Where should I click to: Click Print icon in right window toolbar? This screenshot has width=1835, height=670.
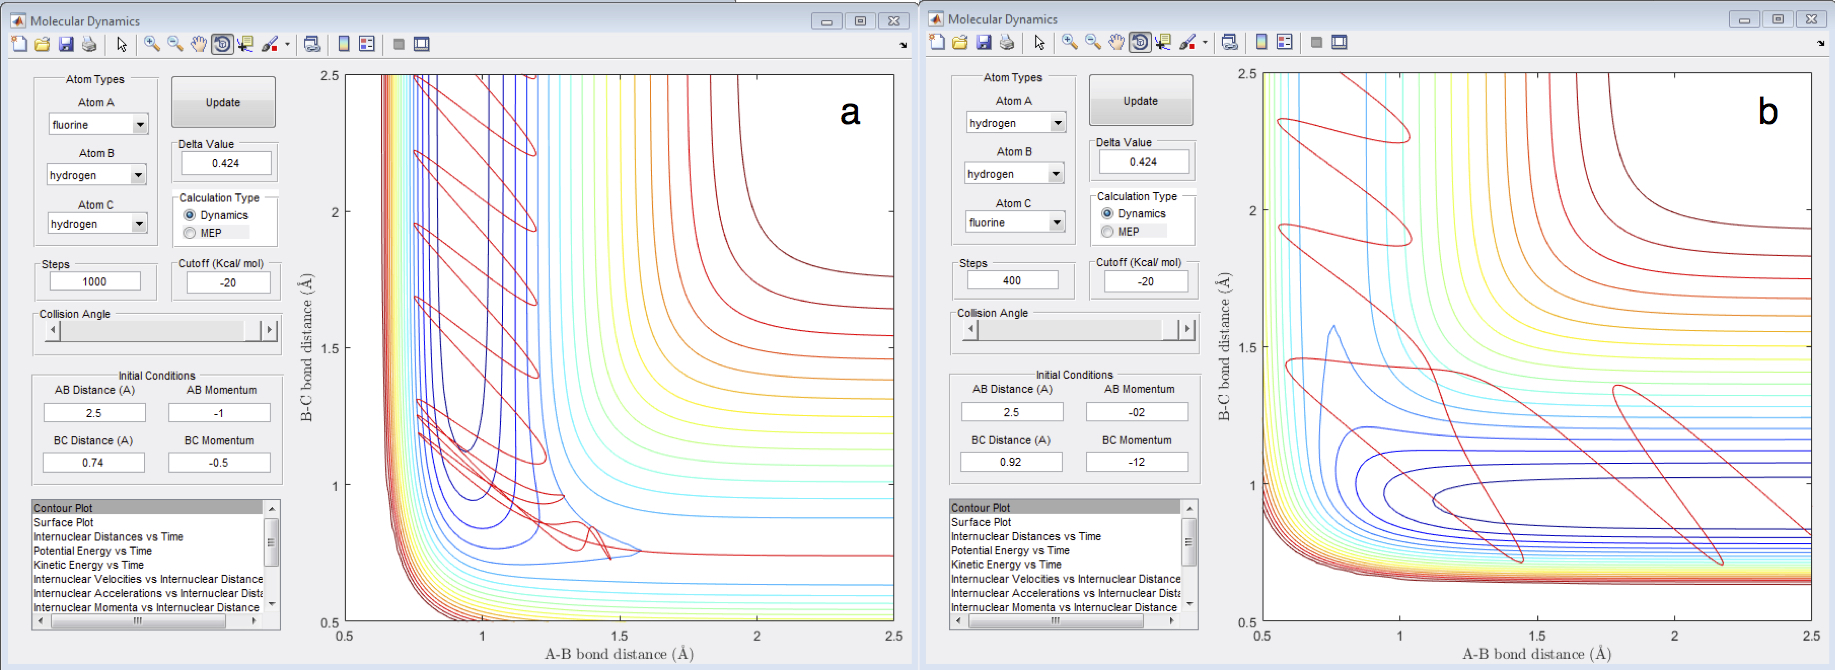point(1007,42)
